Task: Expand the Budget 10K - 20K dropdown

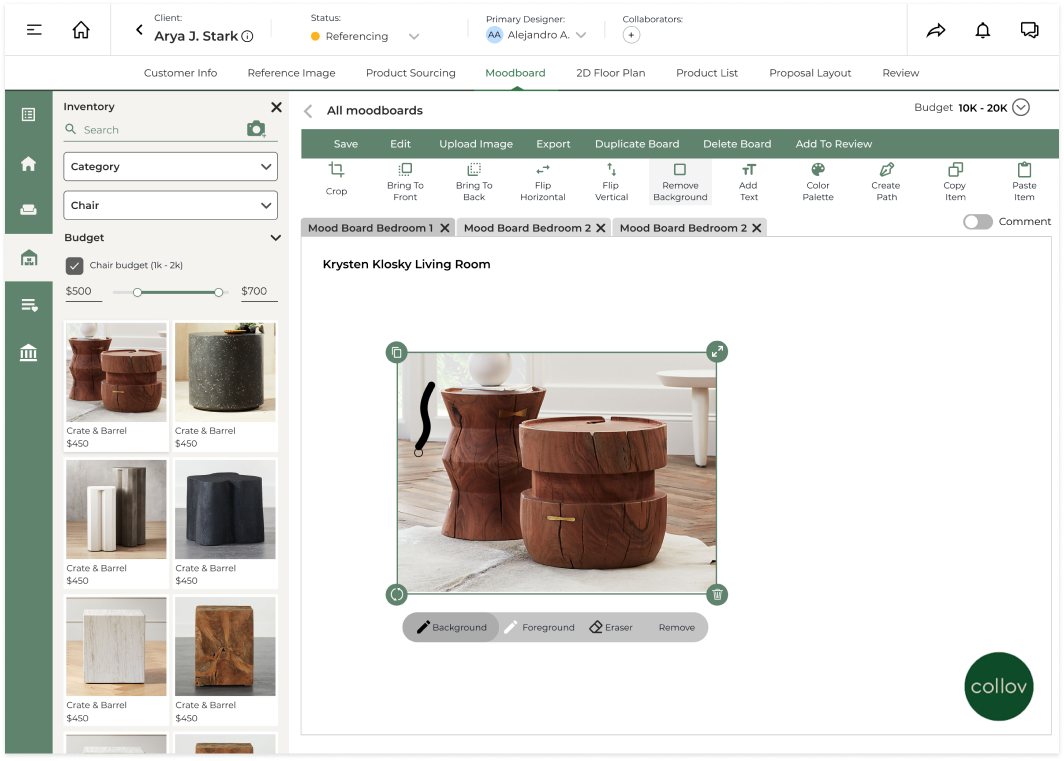Action: [1021, 107]
